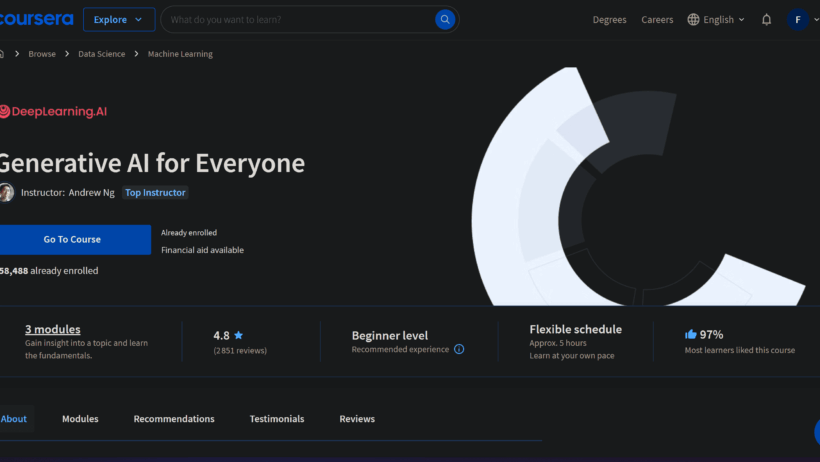Click the info icon beside Recommended experience

[x=459, y=350]
